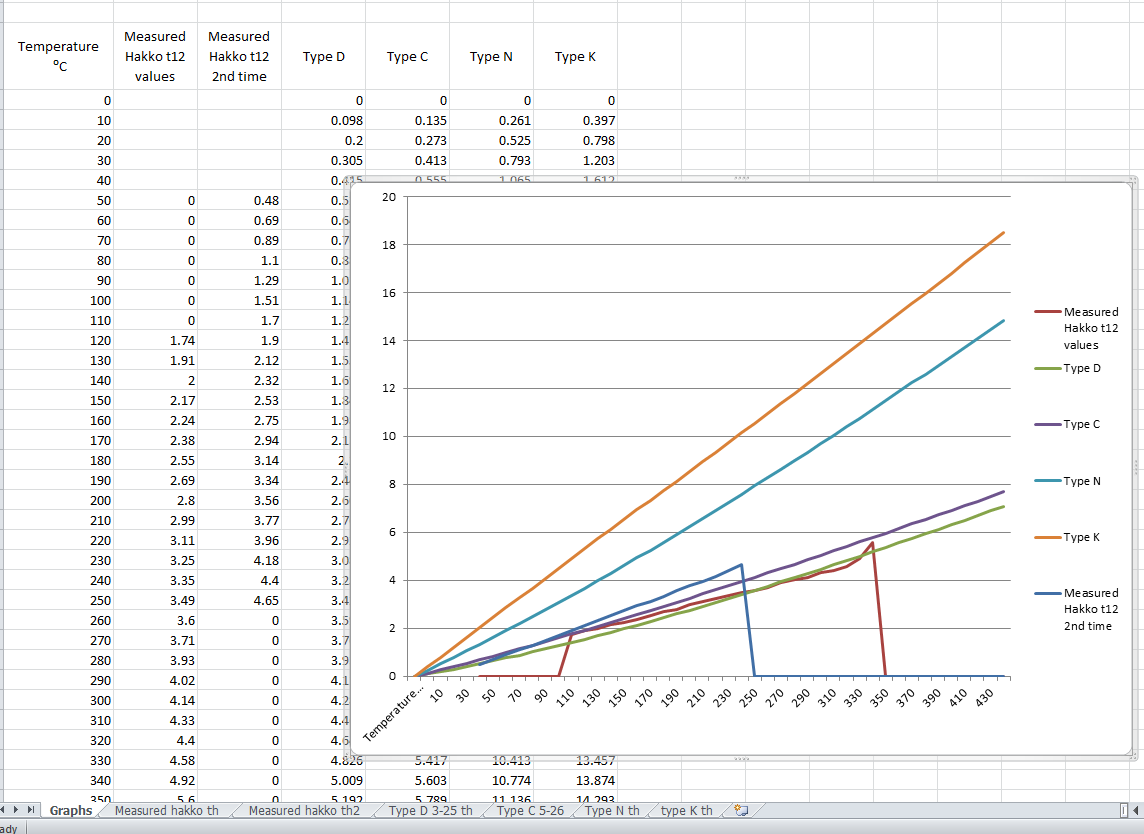Open the Type N th sheet tab
1144x834 pixels.
pyautogui.click(x=612, y=811)
